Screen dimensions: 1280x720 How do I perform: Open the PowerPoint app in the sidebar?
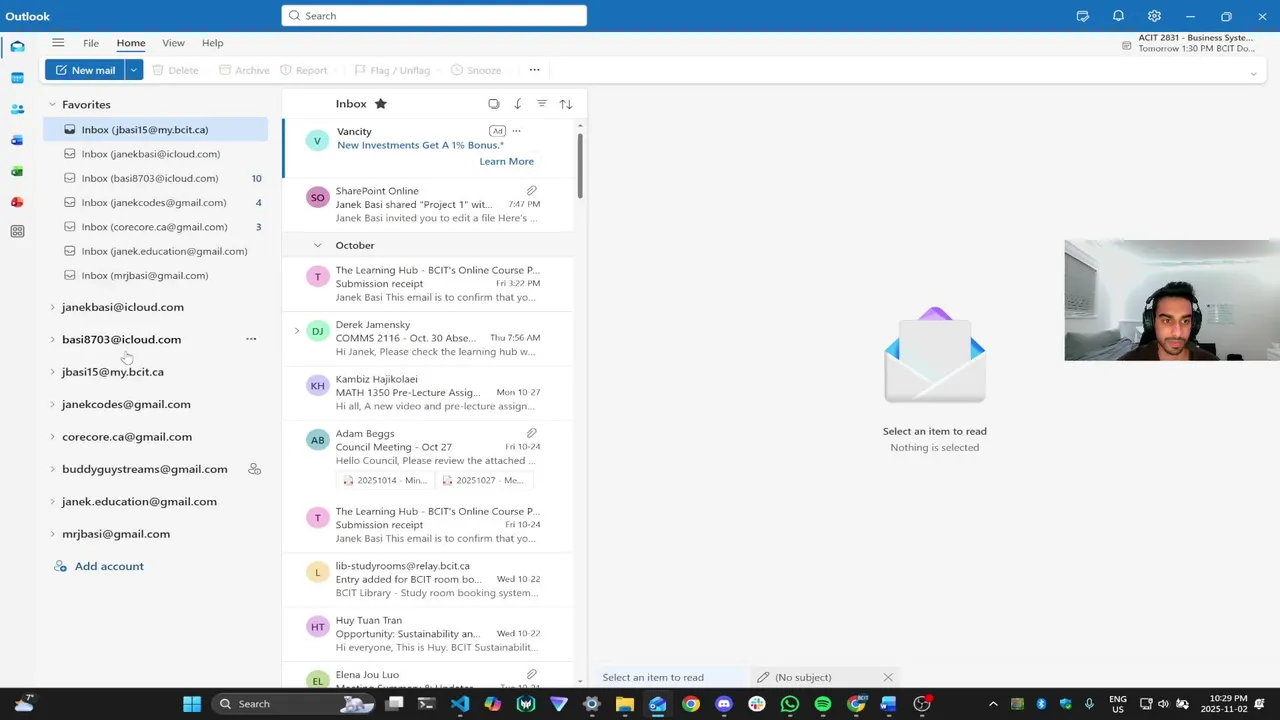[x=17, y=202]
